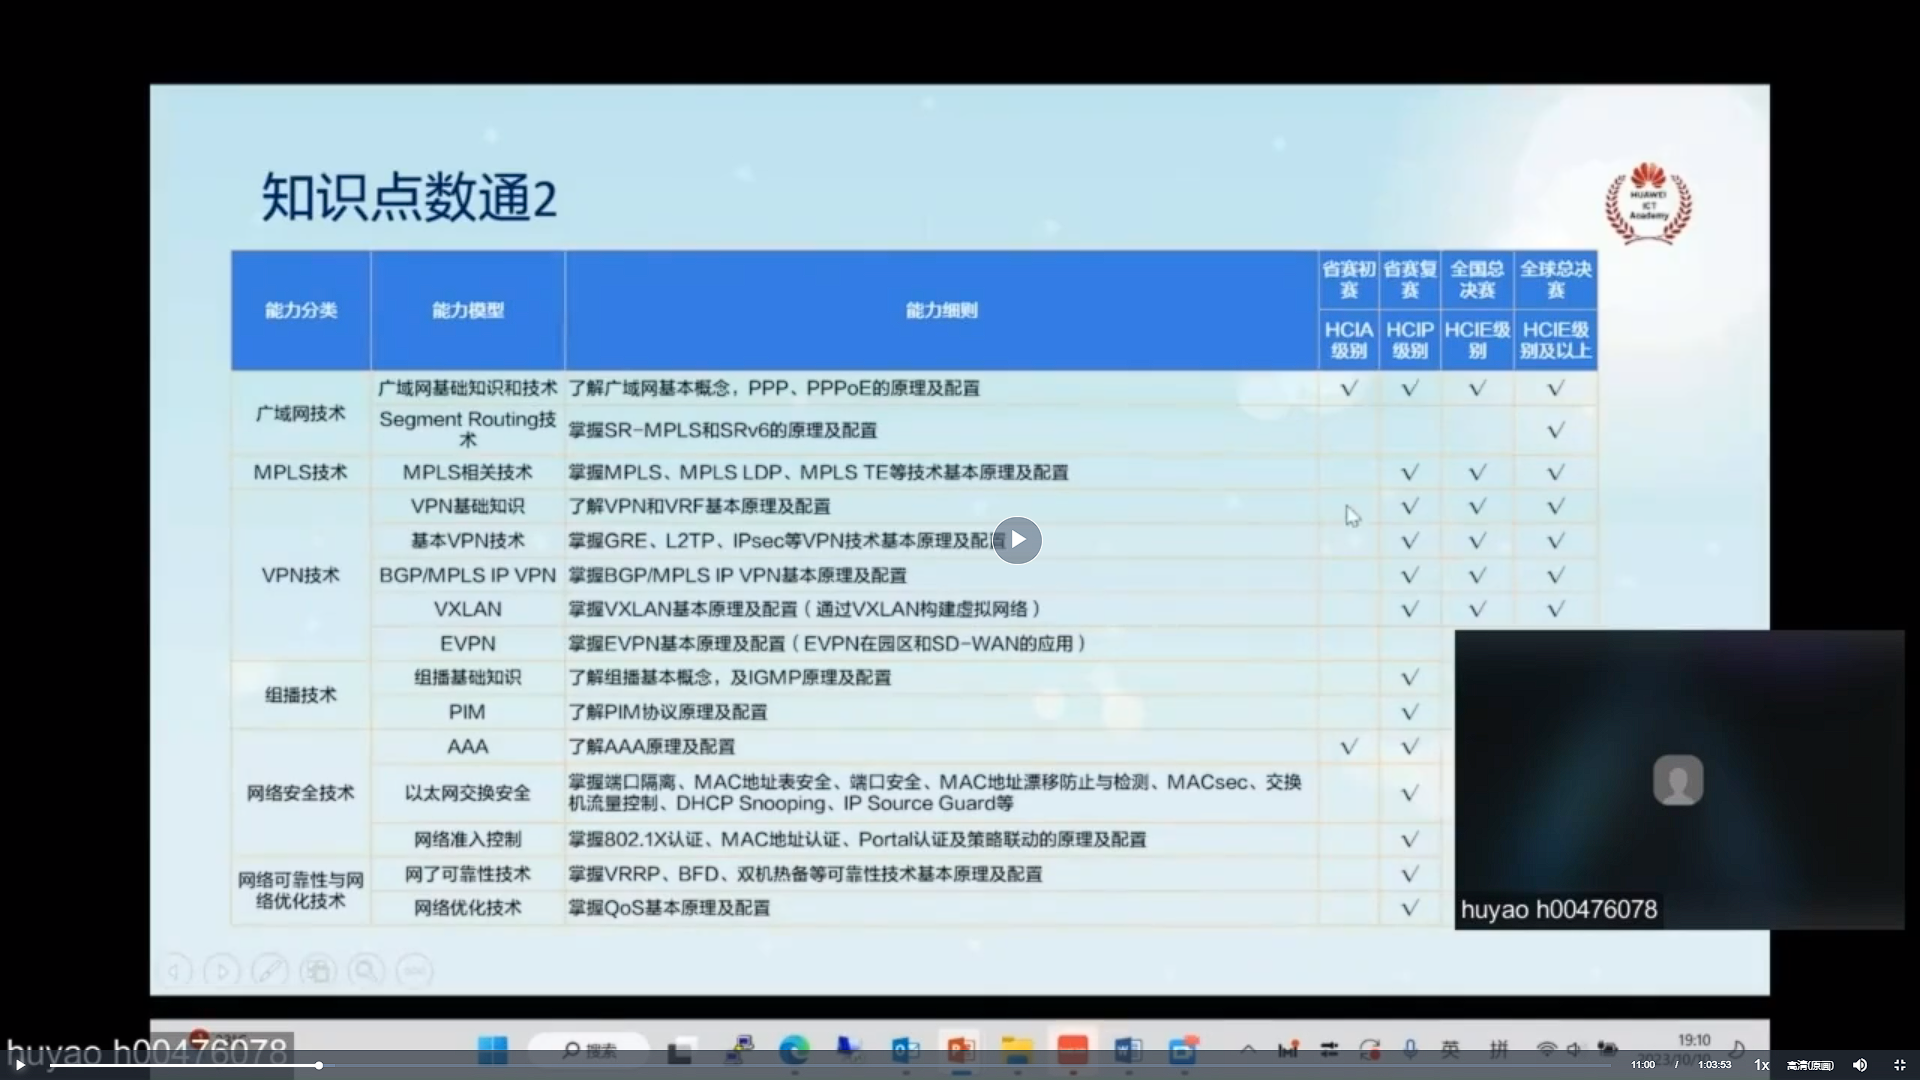Mute the video volume speaker icon
1920x1080 pixels.
[1860, 1065]
